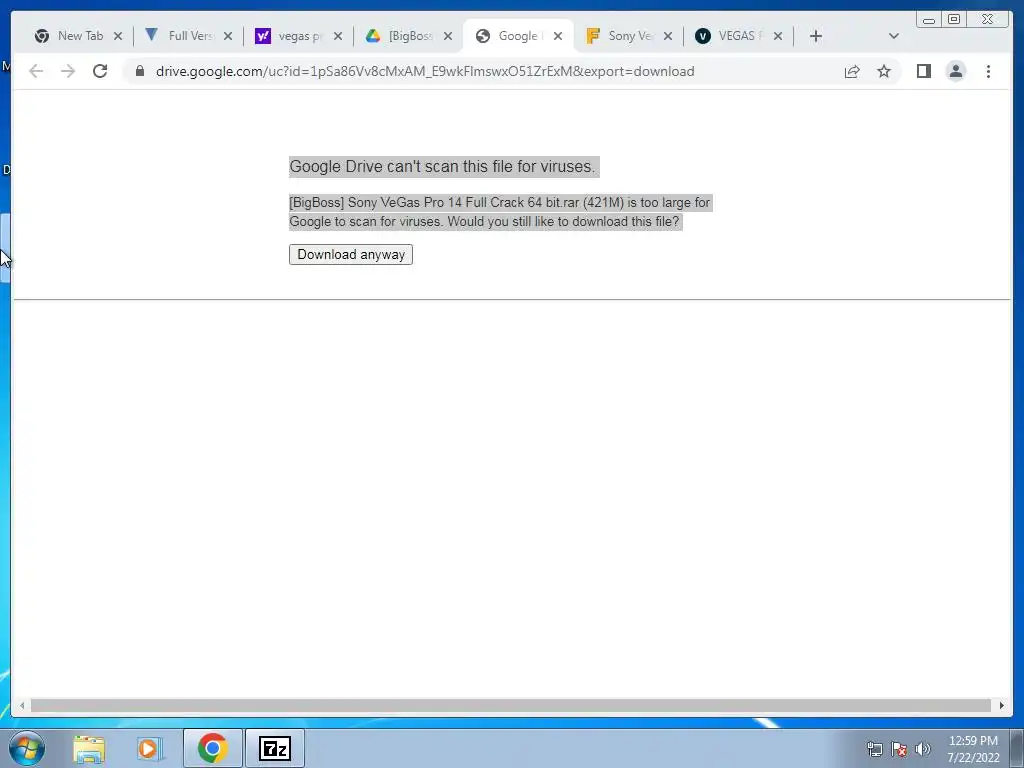Click the scrollbar left arrow
This screenshot has height=768, width=1024.
[22, 705]
